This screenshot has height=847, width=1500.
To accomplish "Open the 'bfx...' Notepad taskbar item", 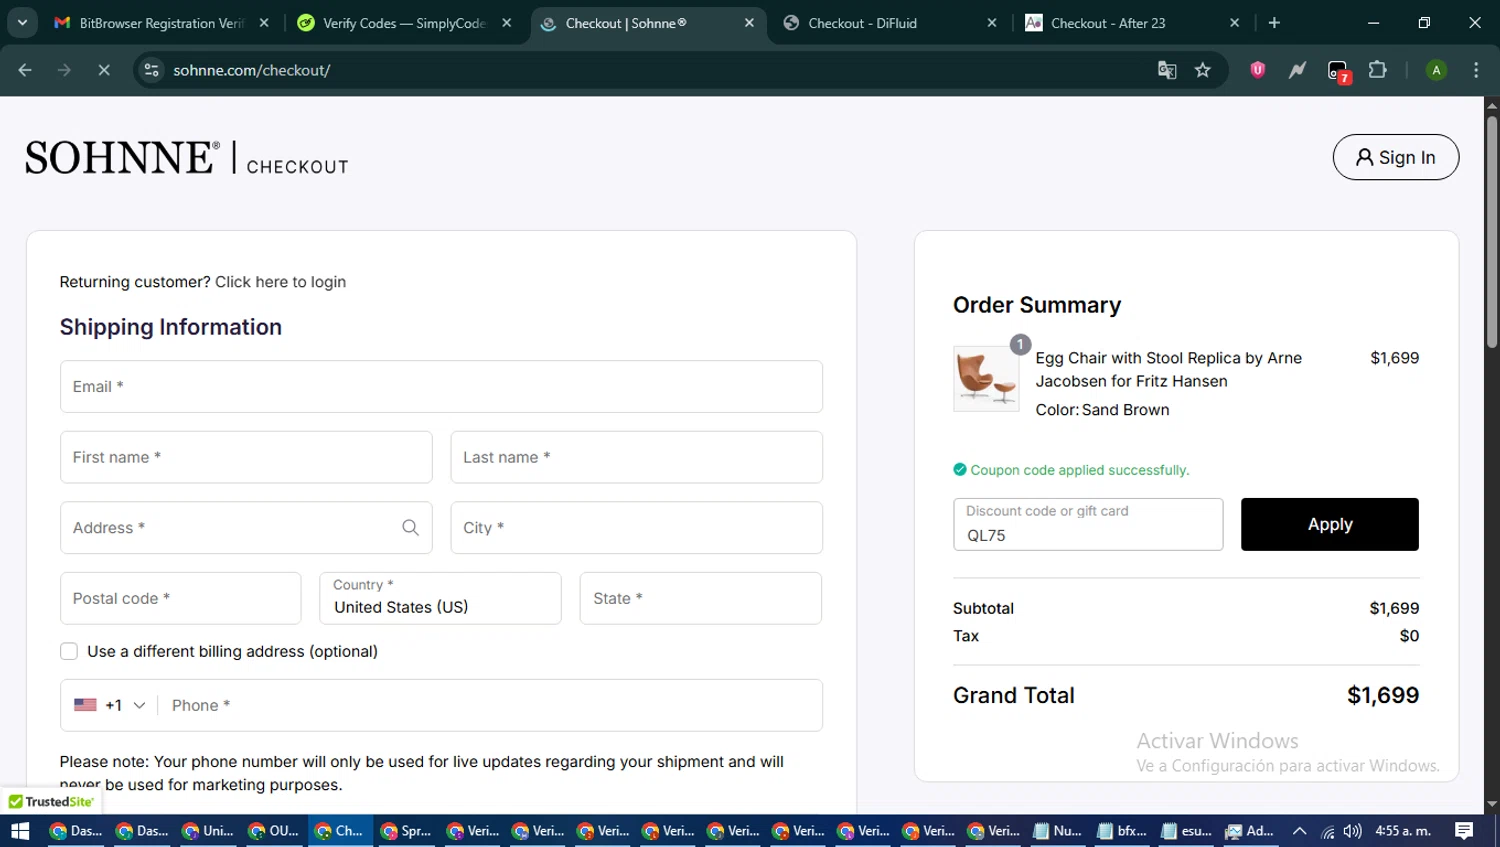I will (x=1122, y=831).
